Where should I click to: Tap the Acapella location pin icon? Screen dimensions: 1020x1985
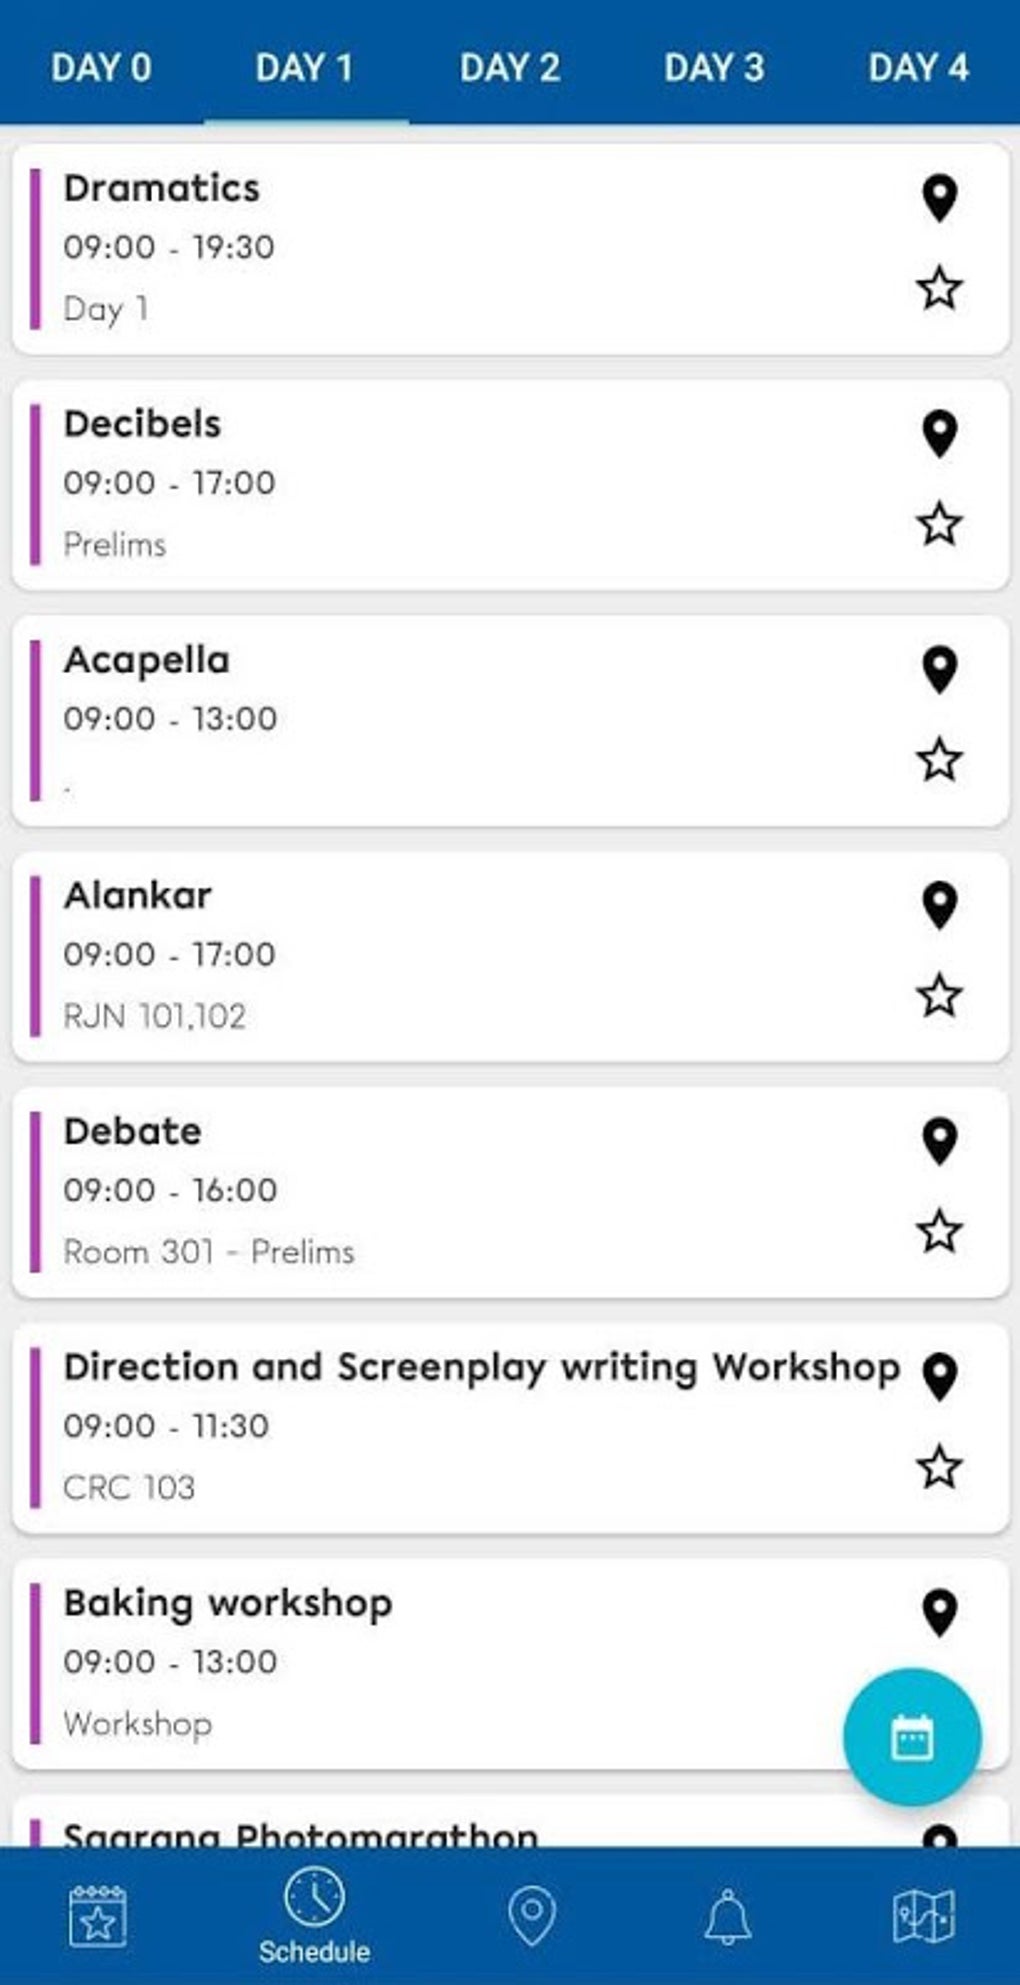[939, 670]
